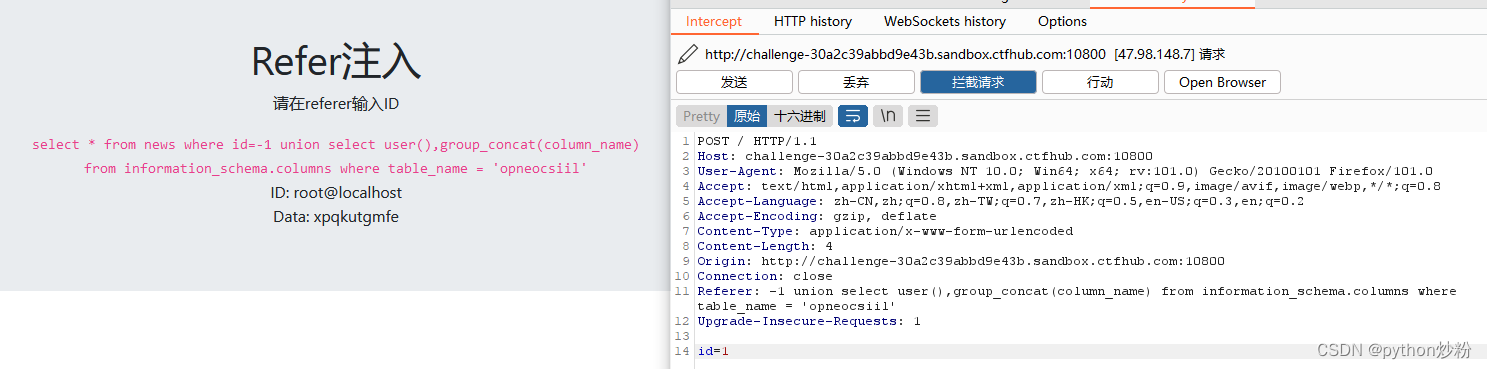1487x369 pixels.
Task: Click the ID: root@localhost result
Action: point(336,193)
